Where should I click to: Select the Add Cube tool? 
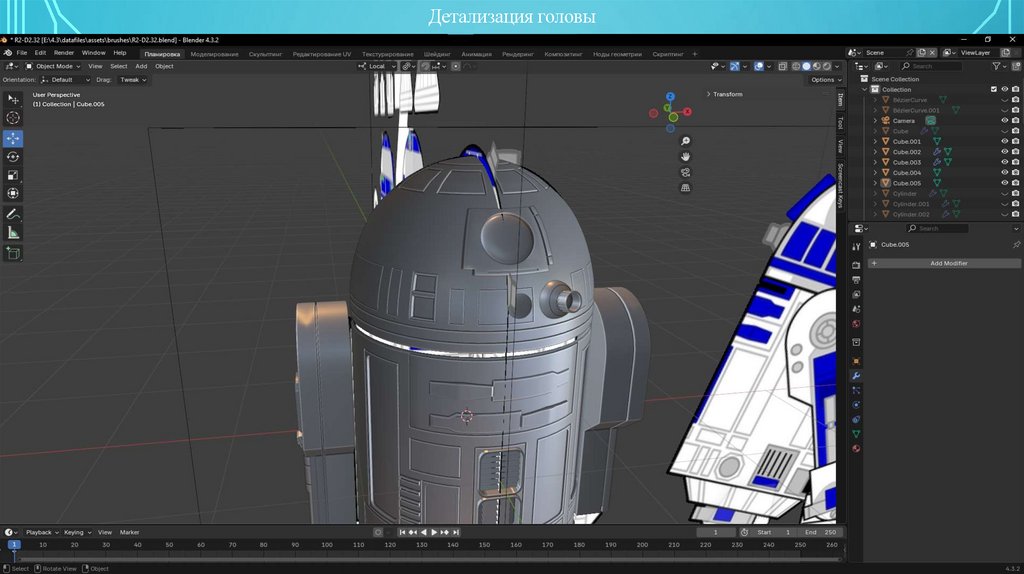pos(13,253)
